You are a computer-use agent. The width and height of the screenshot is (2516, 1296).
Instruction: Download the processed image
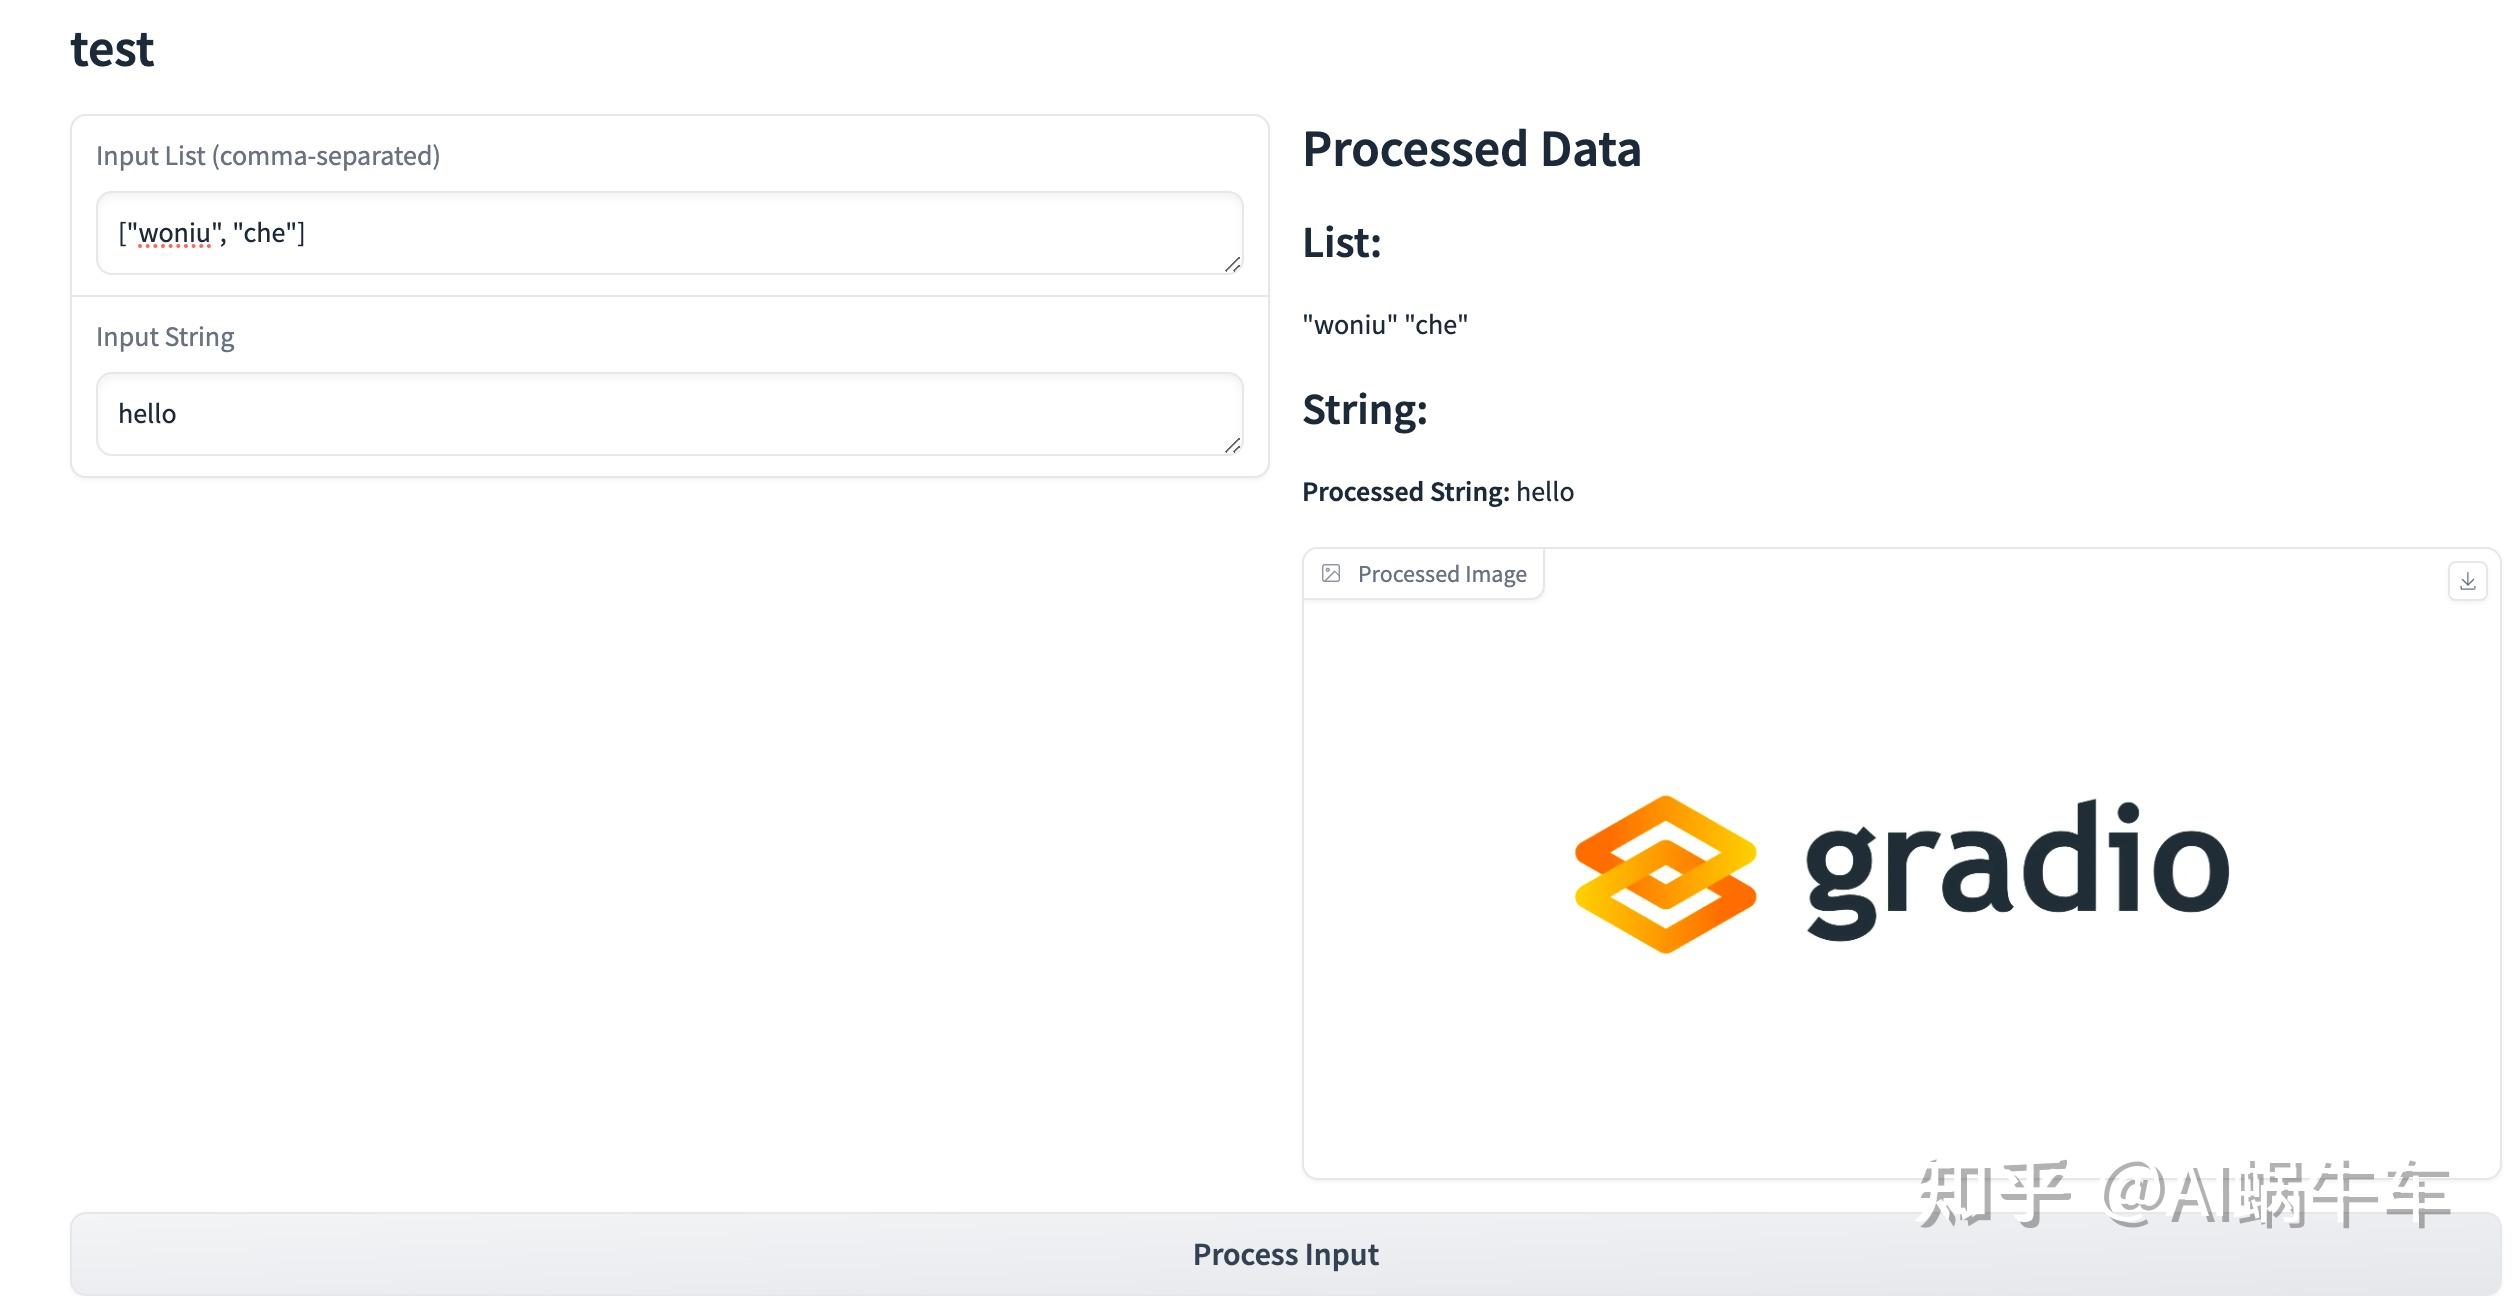pos(2467,581)
